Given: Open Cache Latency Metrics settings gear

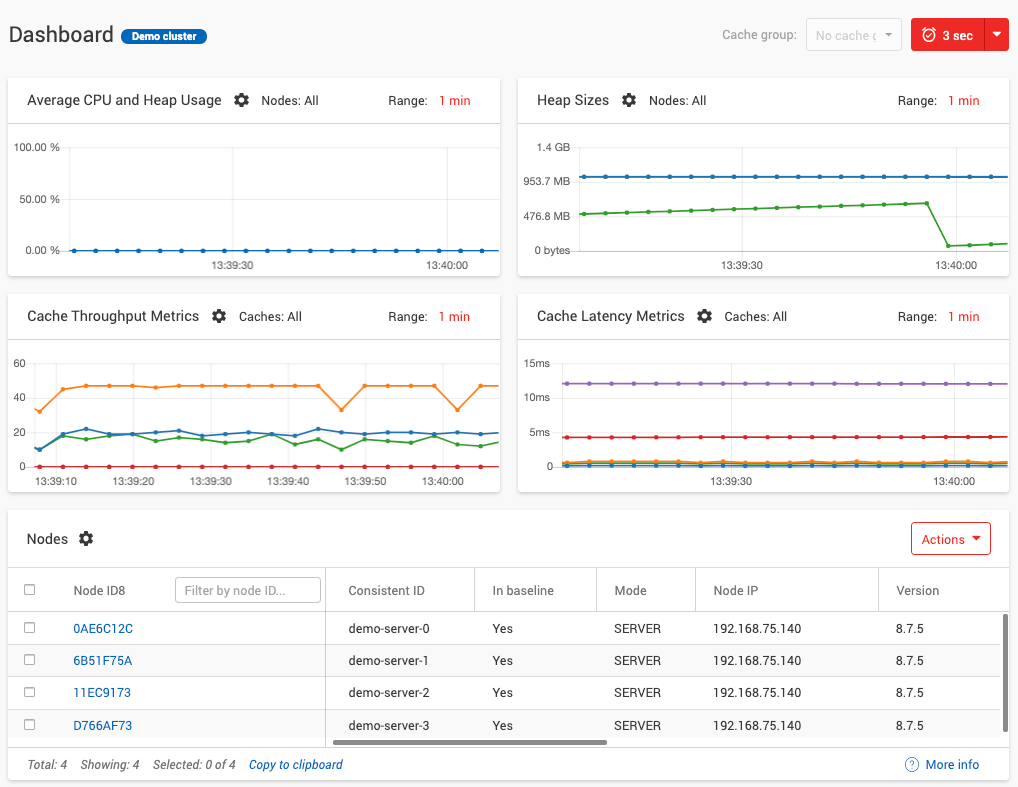Looking at the screenshot, I should pos(705,316).
